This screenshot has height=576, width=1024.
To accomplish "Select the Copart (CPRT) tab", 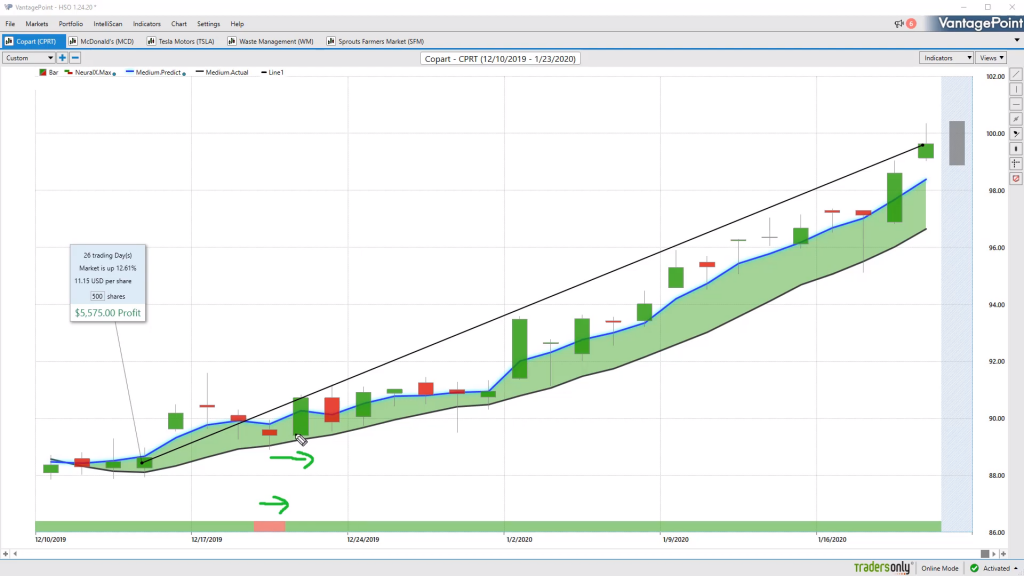I will coord(33,41).
